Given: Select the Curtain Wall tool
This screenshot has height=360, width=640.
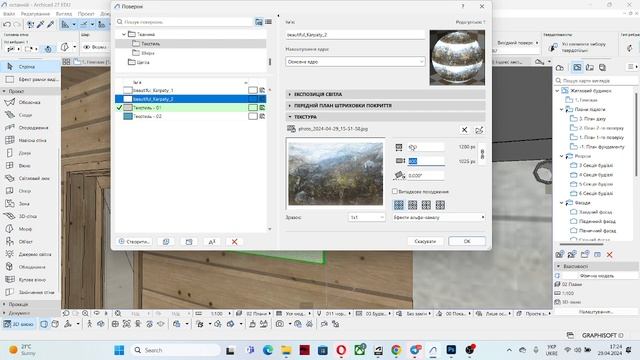Looking at the screenshot, I should 30,140.
